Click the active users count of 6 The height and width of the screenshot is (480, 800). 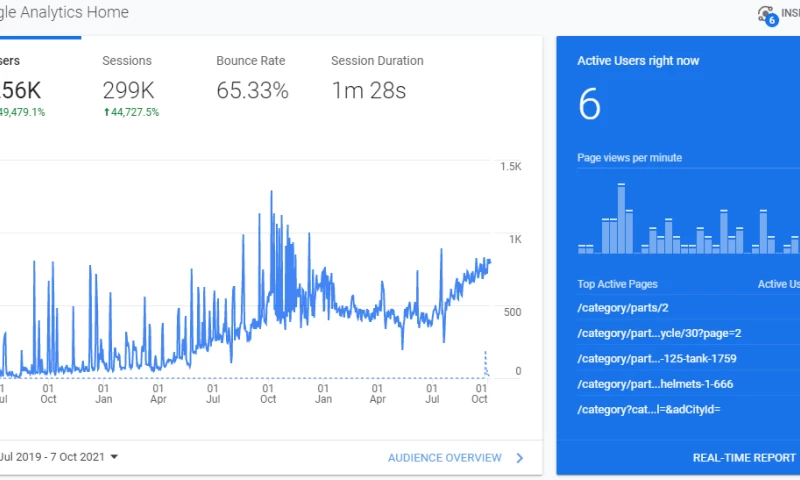click(589, 105)
